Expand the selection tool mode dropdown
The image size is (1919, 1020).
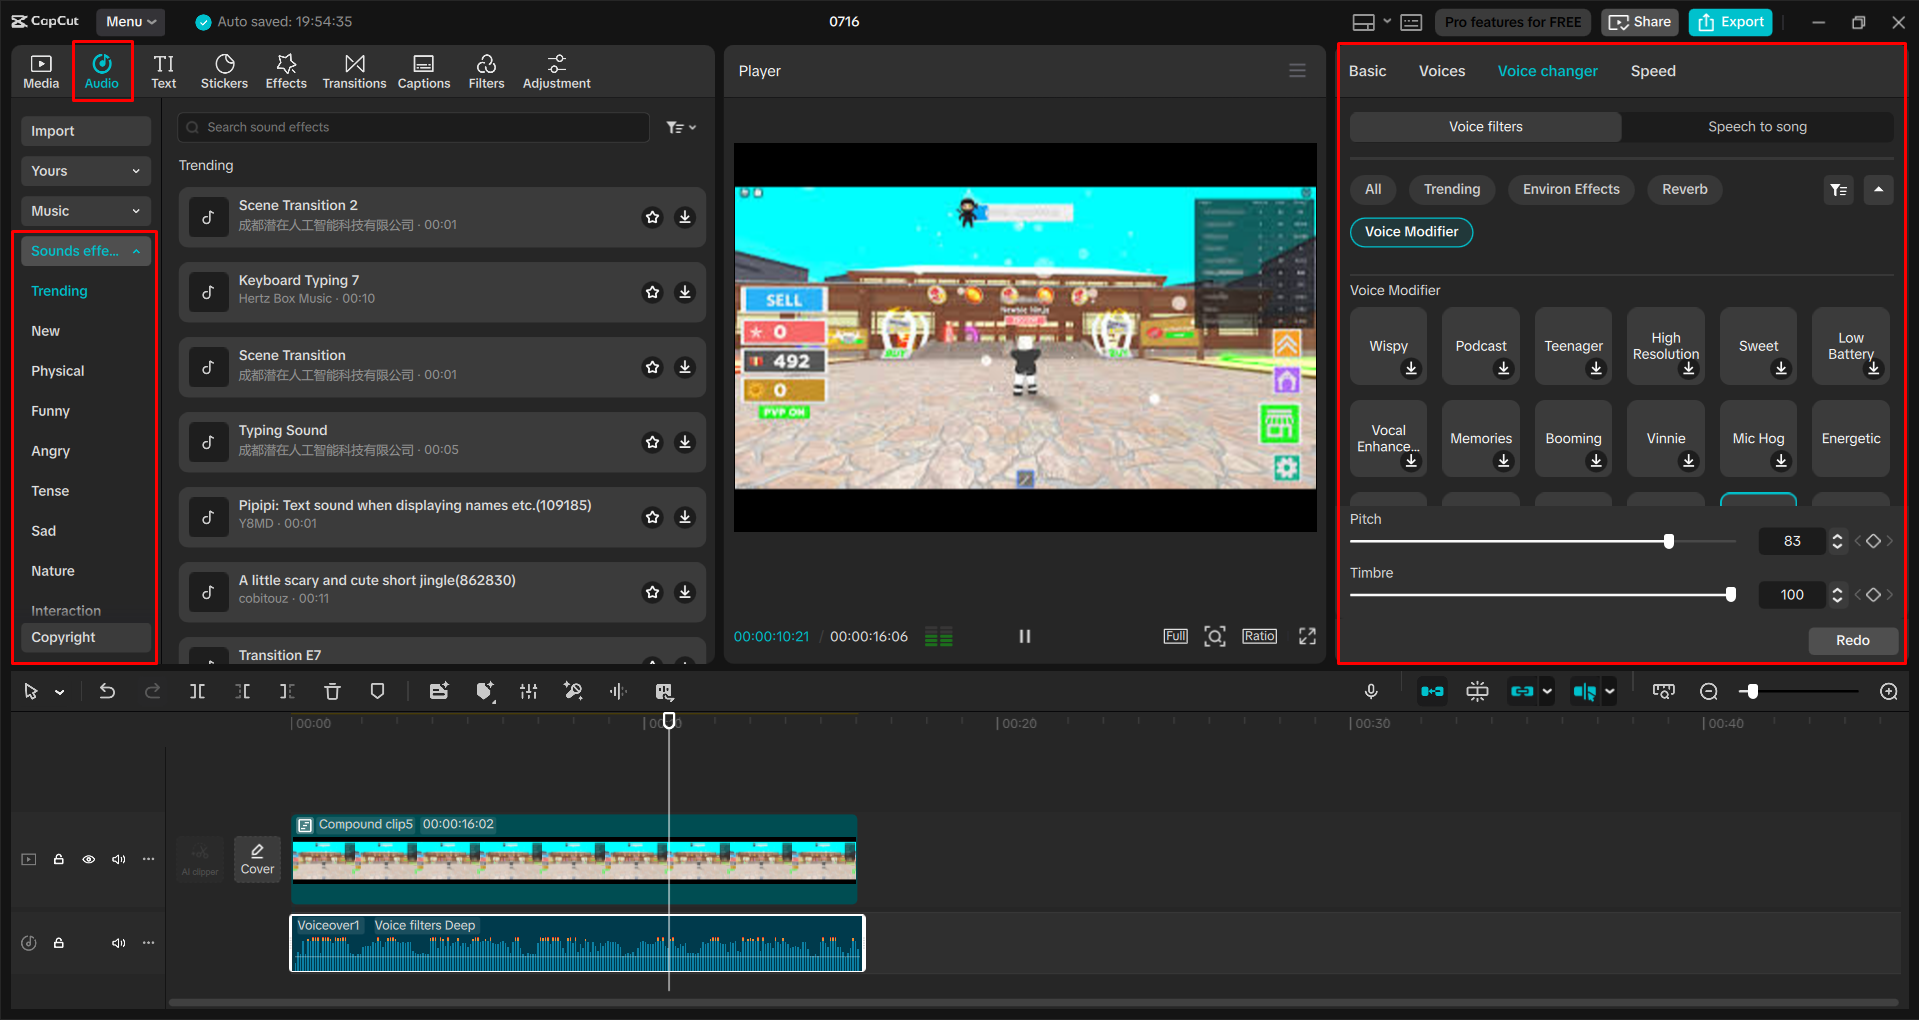point(60,691)
